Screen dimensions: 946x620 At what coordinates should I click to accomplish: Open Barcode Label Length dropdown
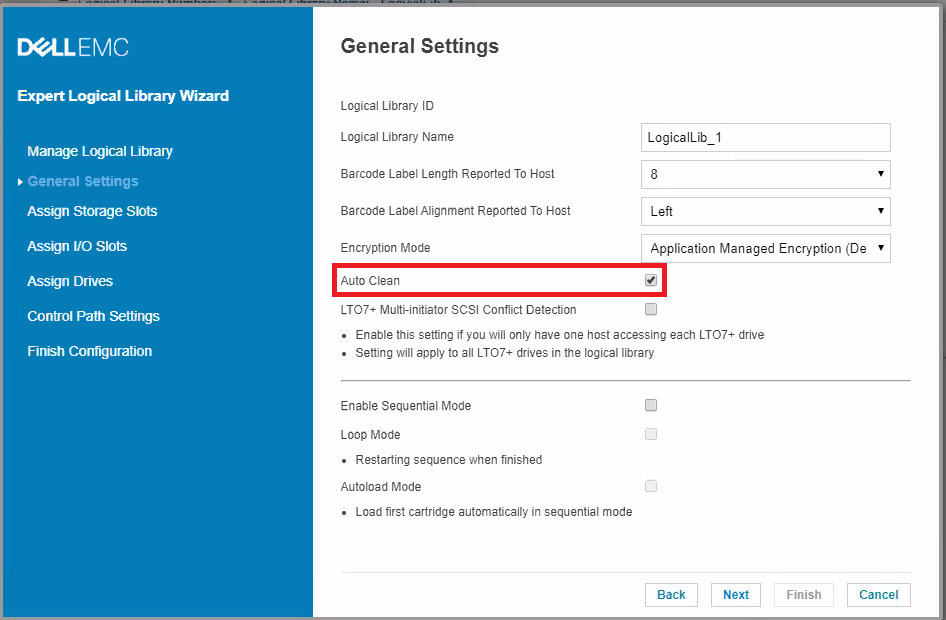766,174
